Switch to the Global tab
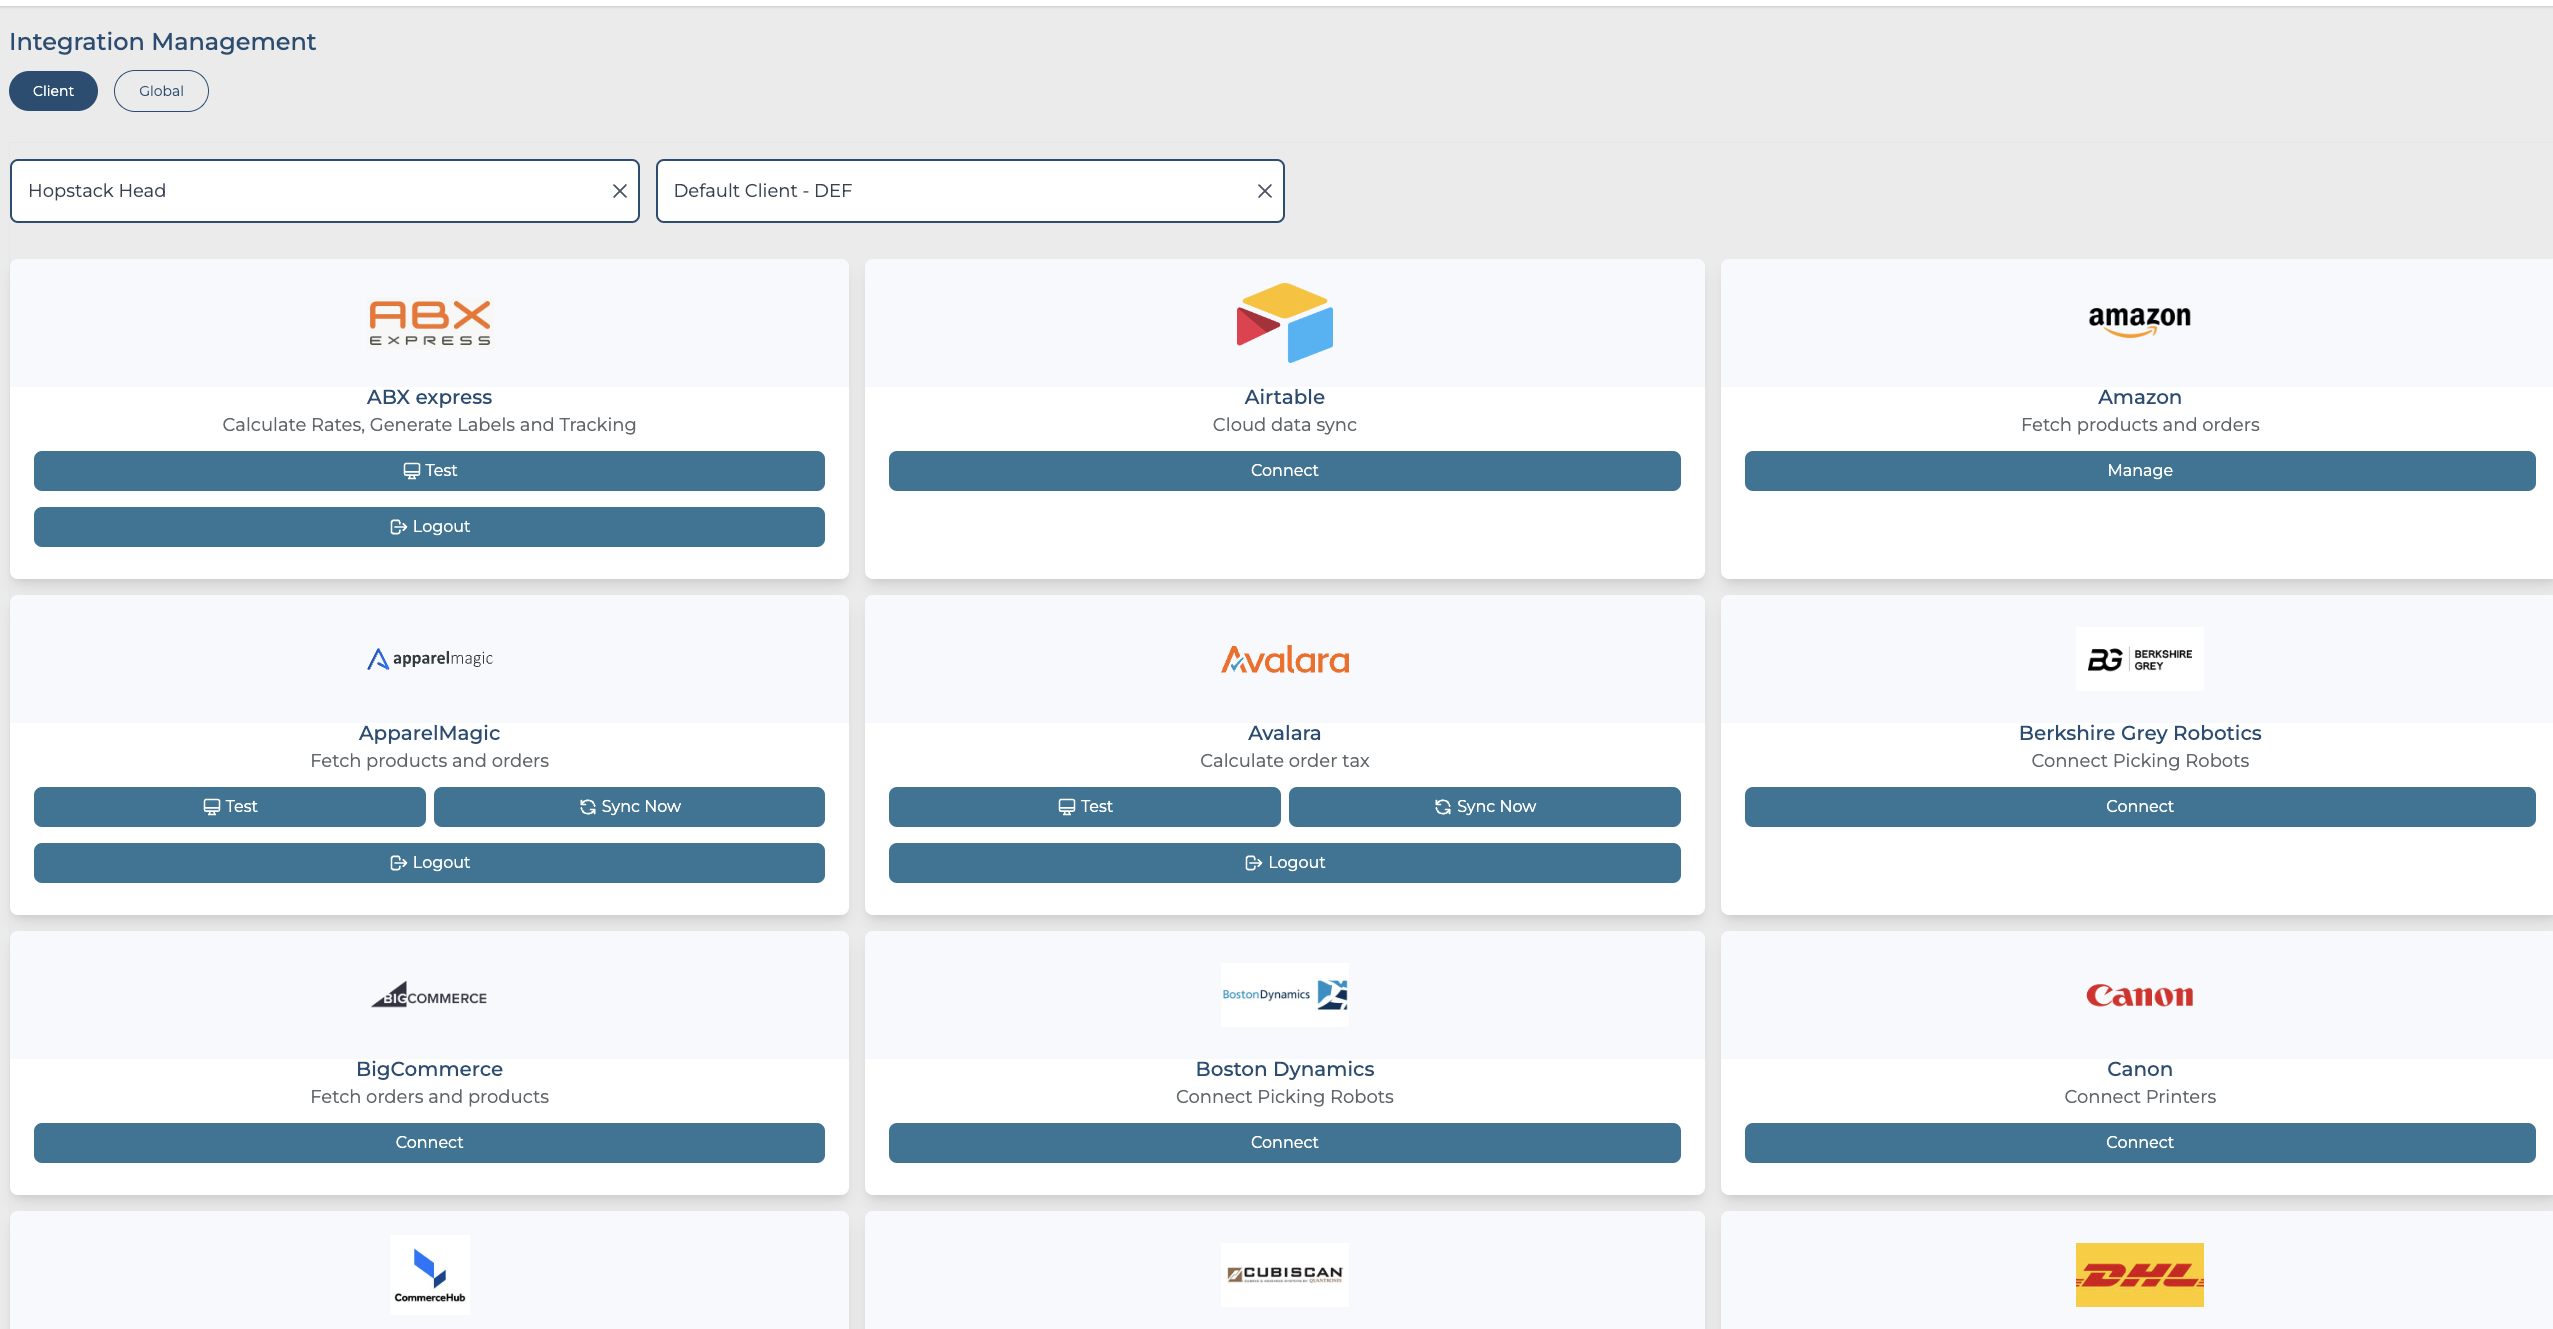Viewport: 2553px width, 1329px height. (x=161, y=91)
